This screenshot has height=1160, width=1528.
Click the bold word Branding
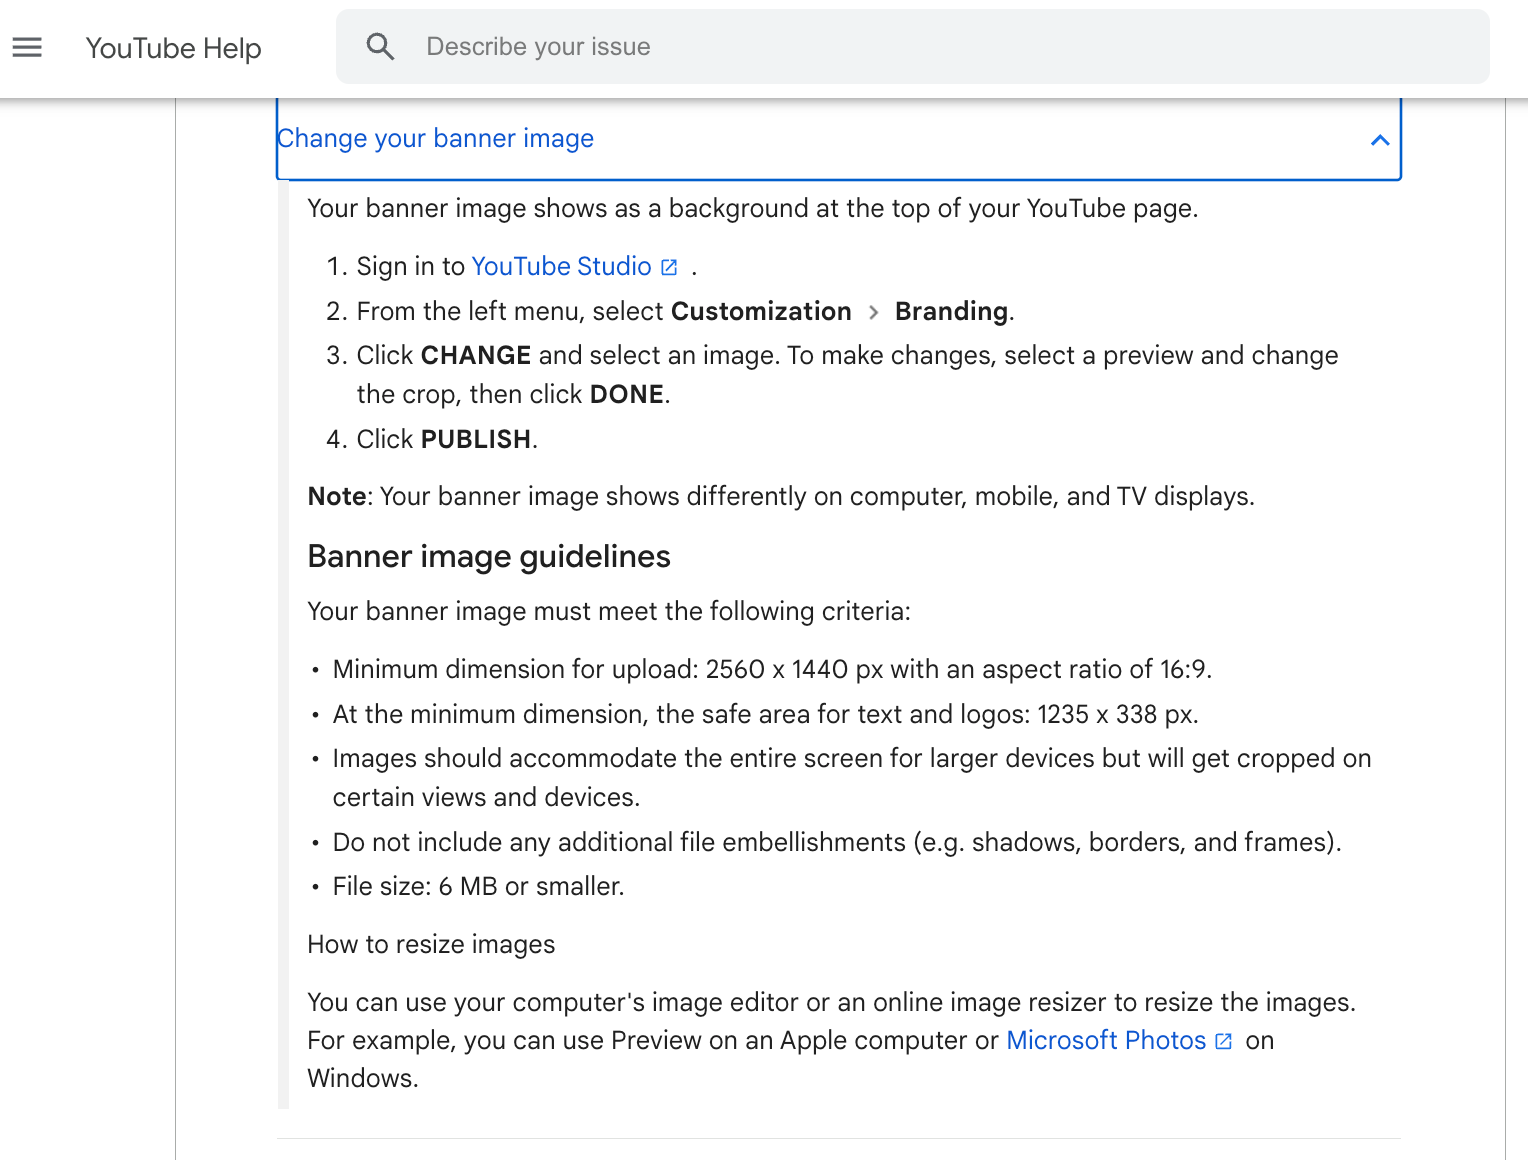tap(951, 311)
